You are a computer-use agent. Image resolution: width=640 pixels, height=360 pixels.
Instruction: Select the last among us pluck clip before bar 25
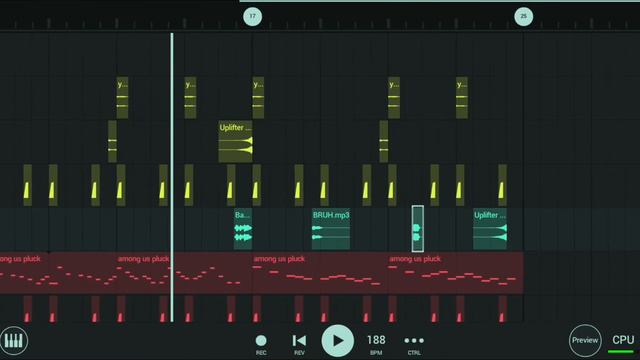456,273
